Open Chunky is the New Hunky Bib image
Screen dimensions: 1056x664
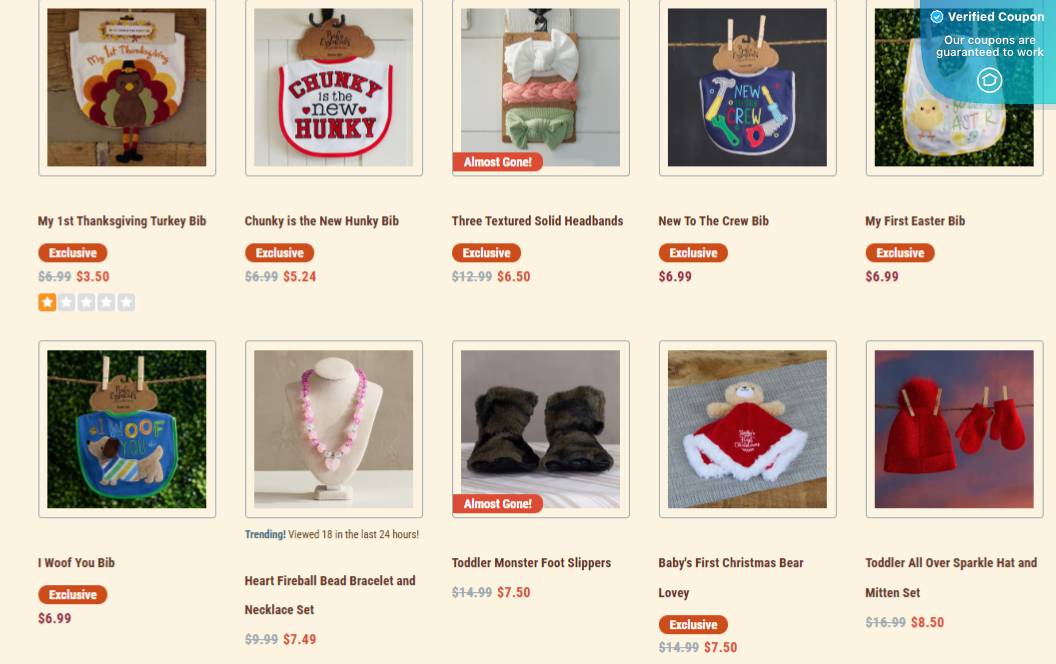click(x=334, y=87)
